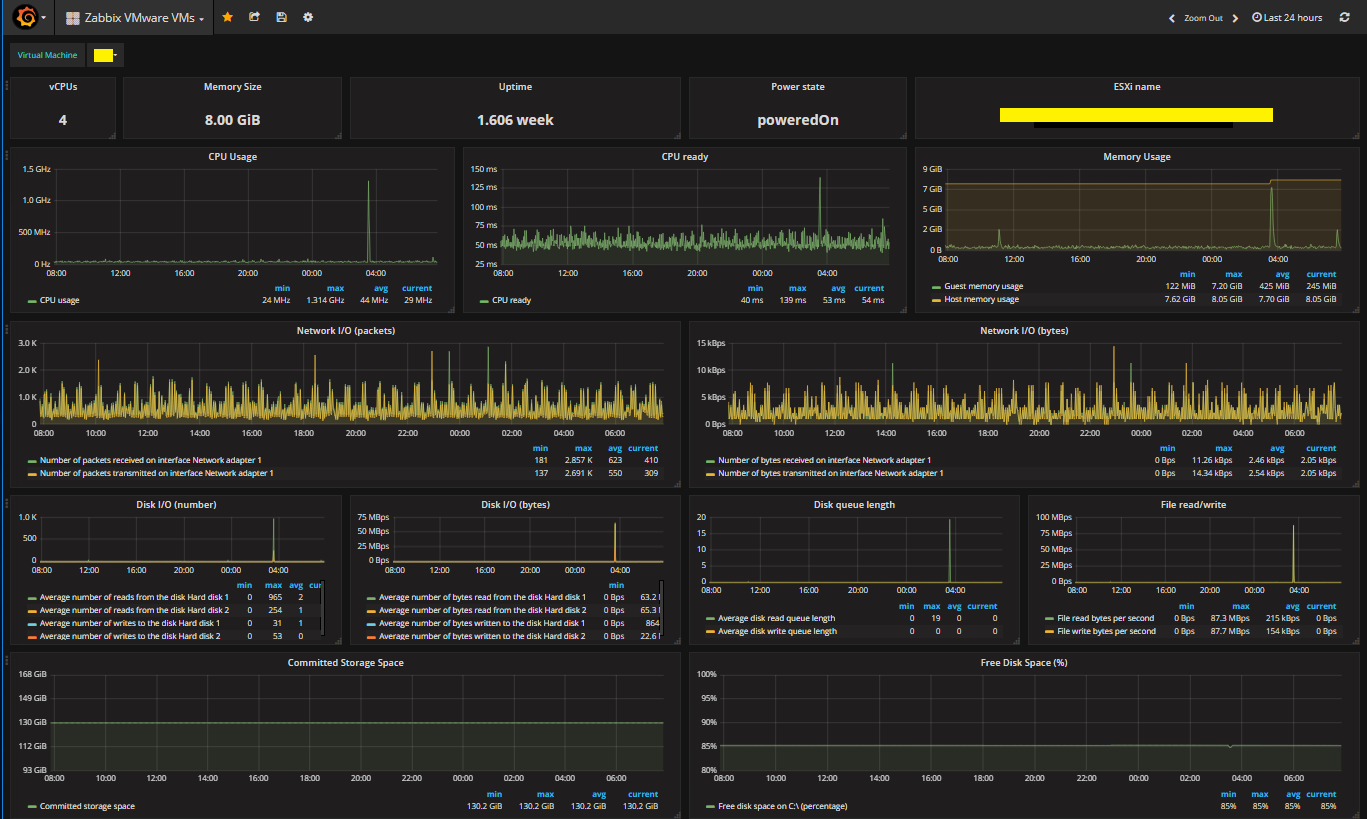This screenshot has height=819, width=1367.
Task: Open dashboard settings gear icon
Action: click(x=308, y=18)
